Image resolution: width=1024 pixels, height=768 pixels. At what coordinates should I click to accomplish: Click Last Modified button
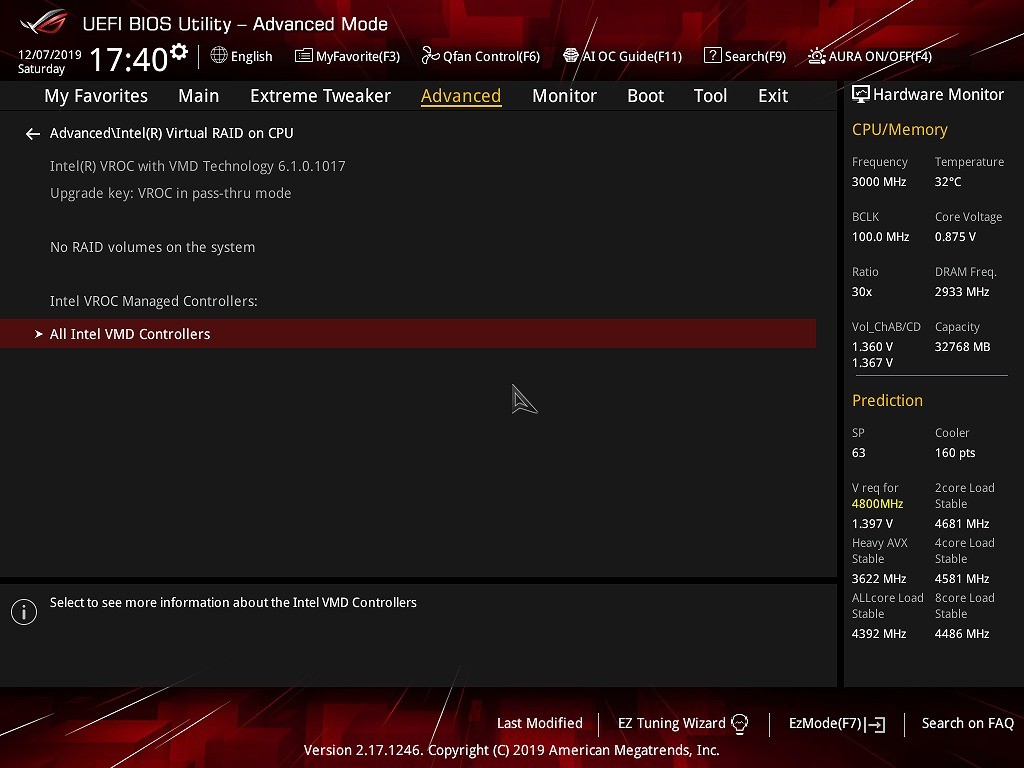coord(539,724)
